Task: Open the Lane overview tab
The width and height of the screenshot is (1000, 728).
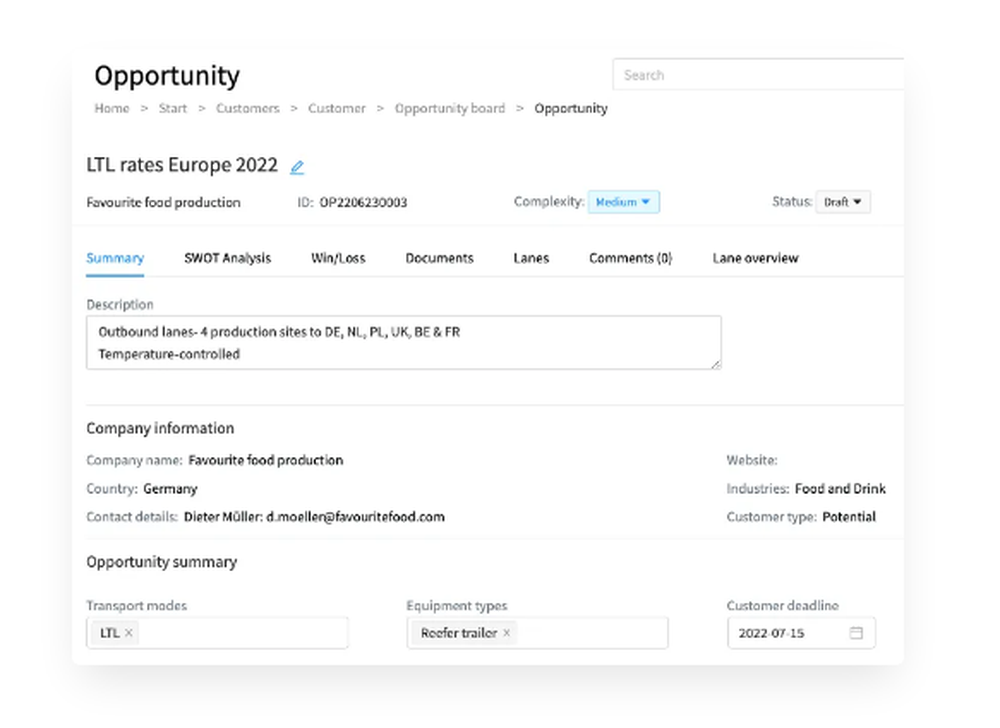Action: pyautogui.click(x=755, y=257)
